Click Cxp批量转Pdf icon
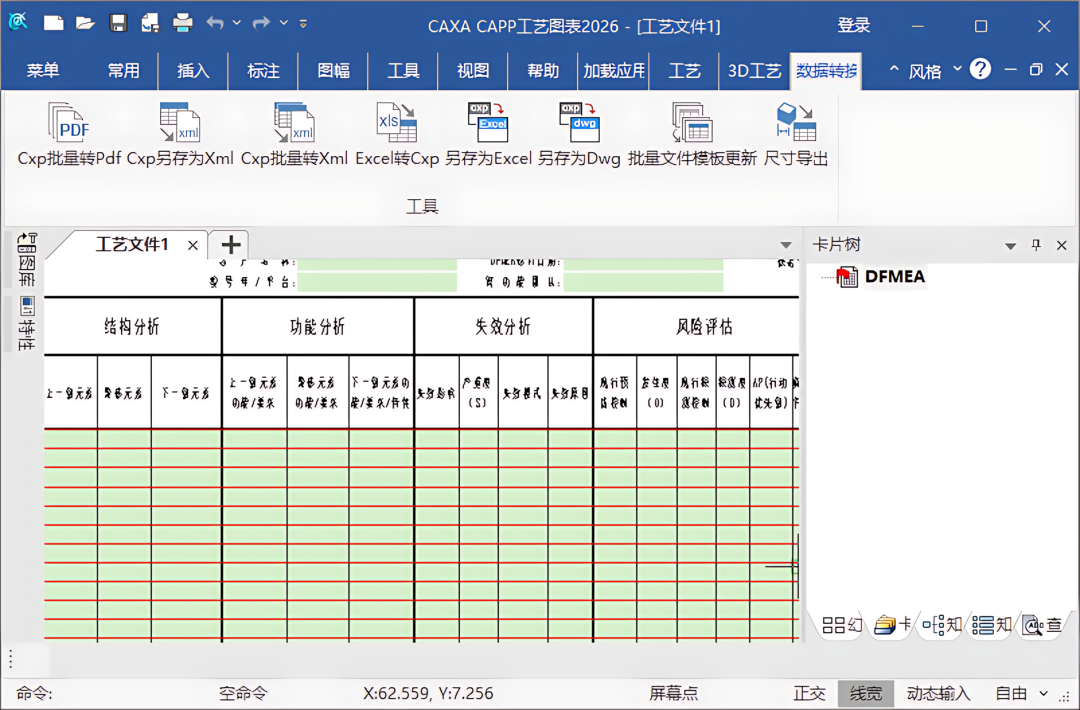 (70, 123)
